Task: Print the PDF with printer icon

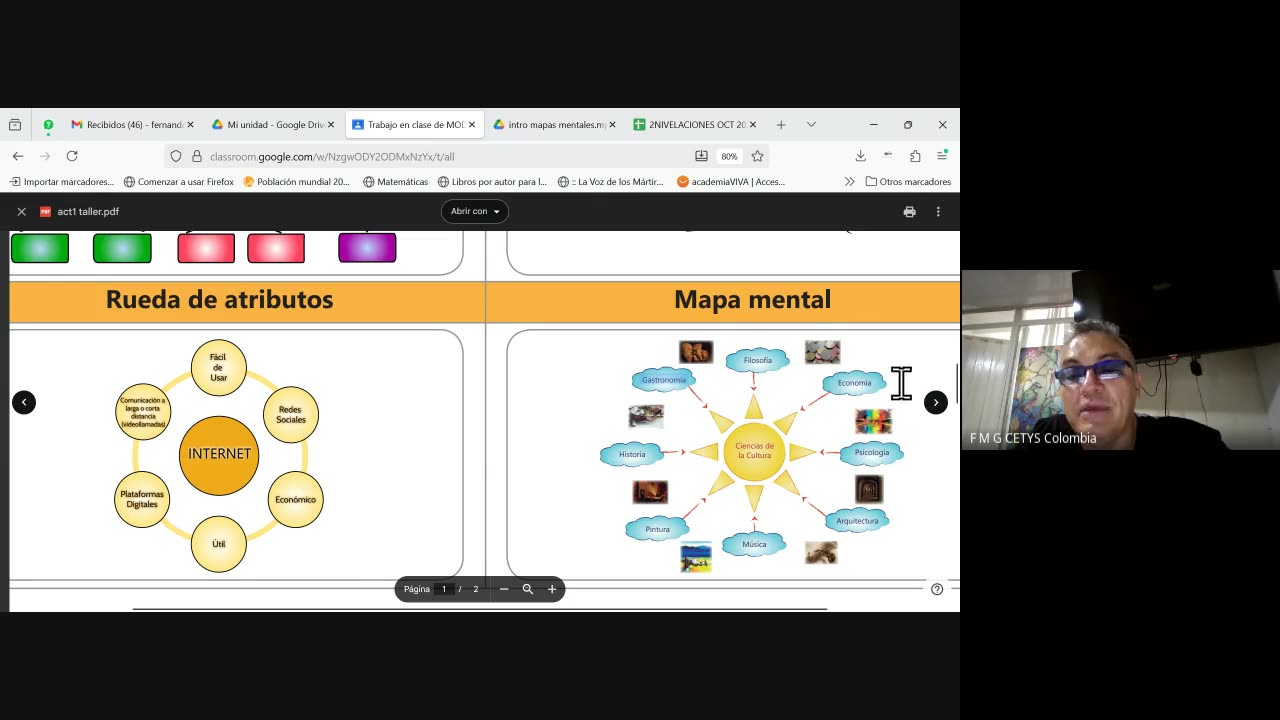Action: pos(909,212)
